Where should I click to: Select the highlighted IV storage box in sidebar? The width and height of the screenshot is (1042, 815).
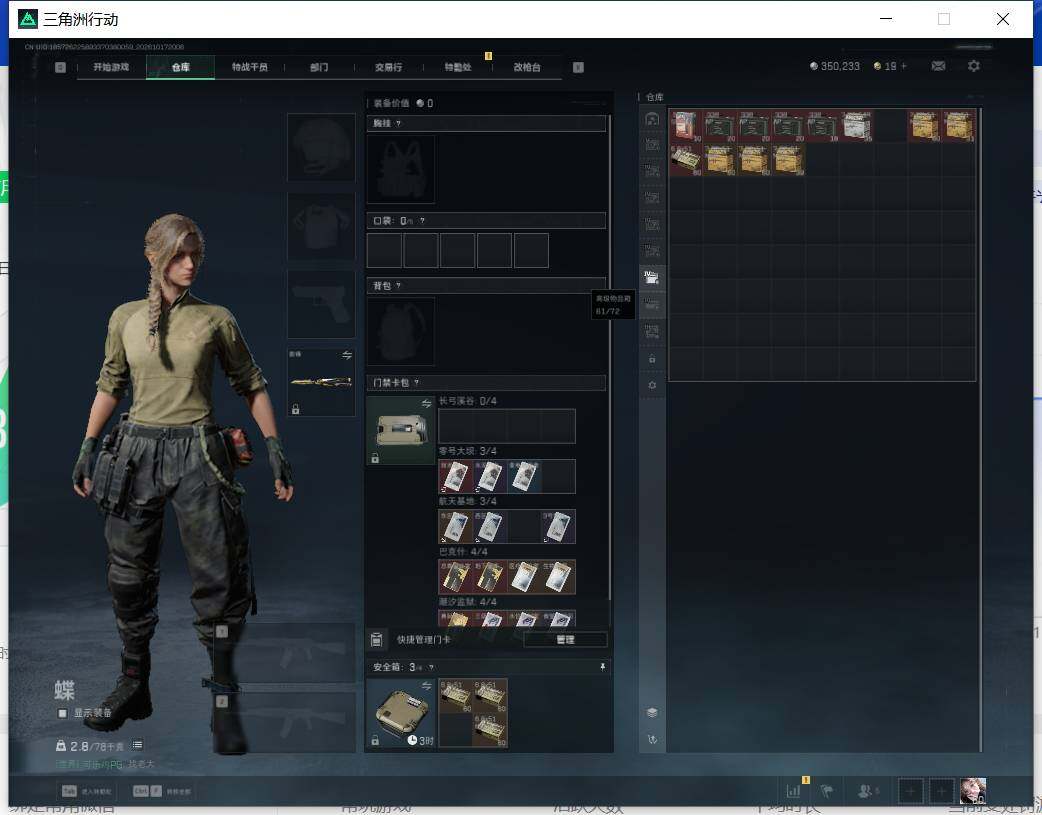651,278
